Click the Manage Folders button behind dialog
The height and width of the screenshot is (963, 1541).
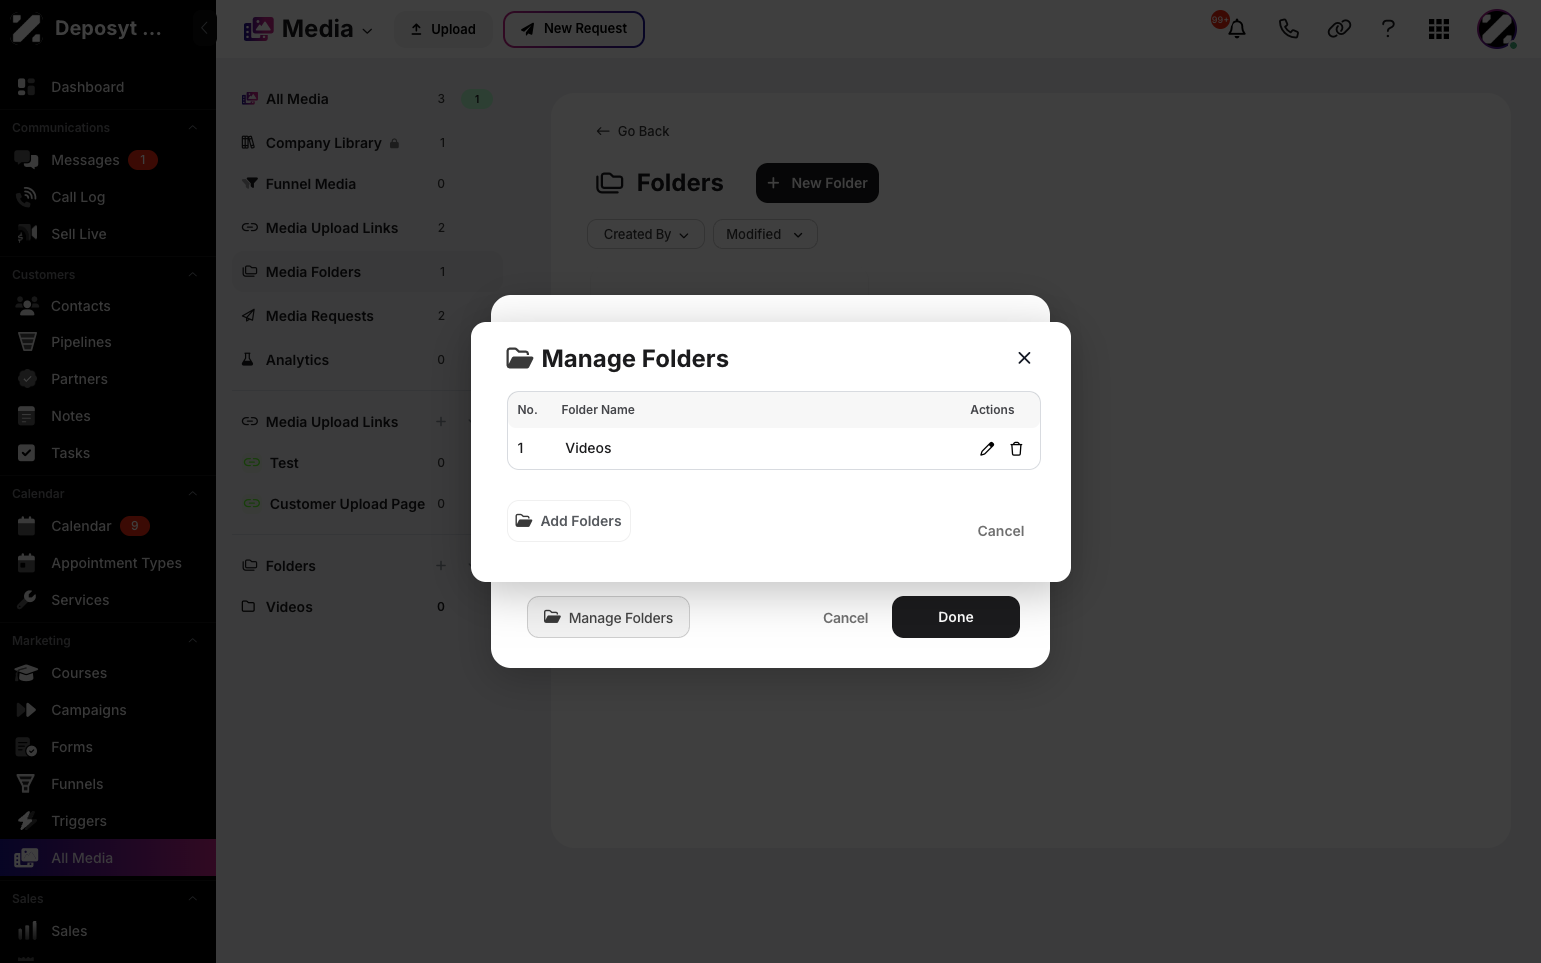[x=608, y=618]
